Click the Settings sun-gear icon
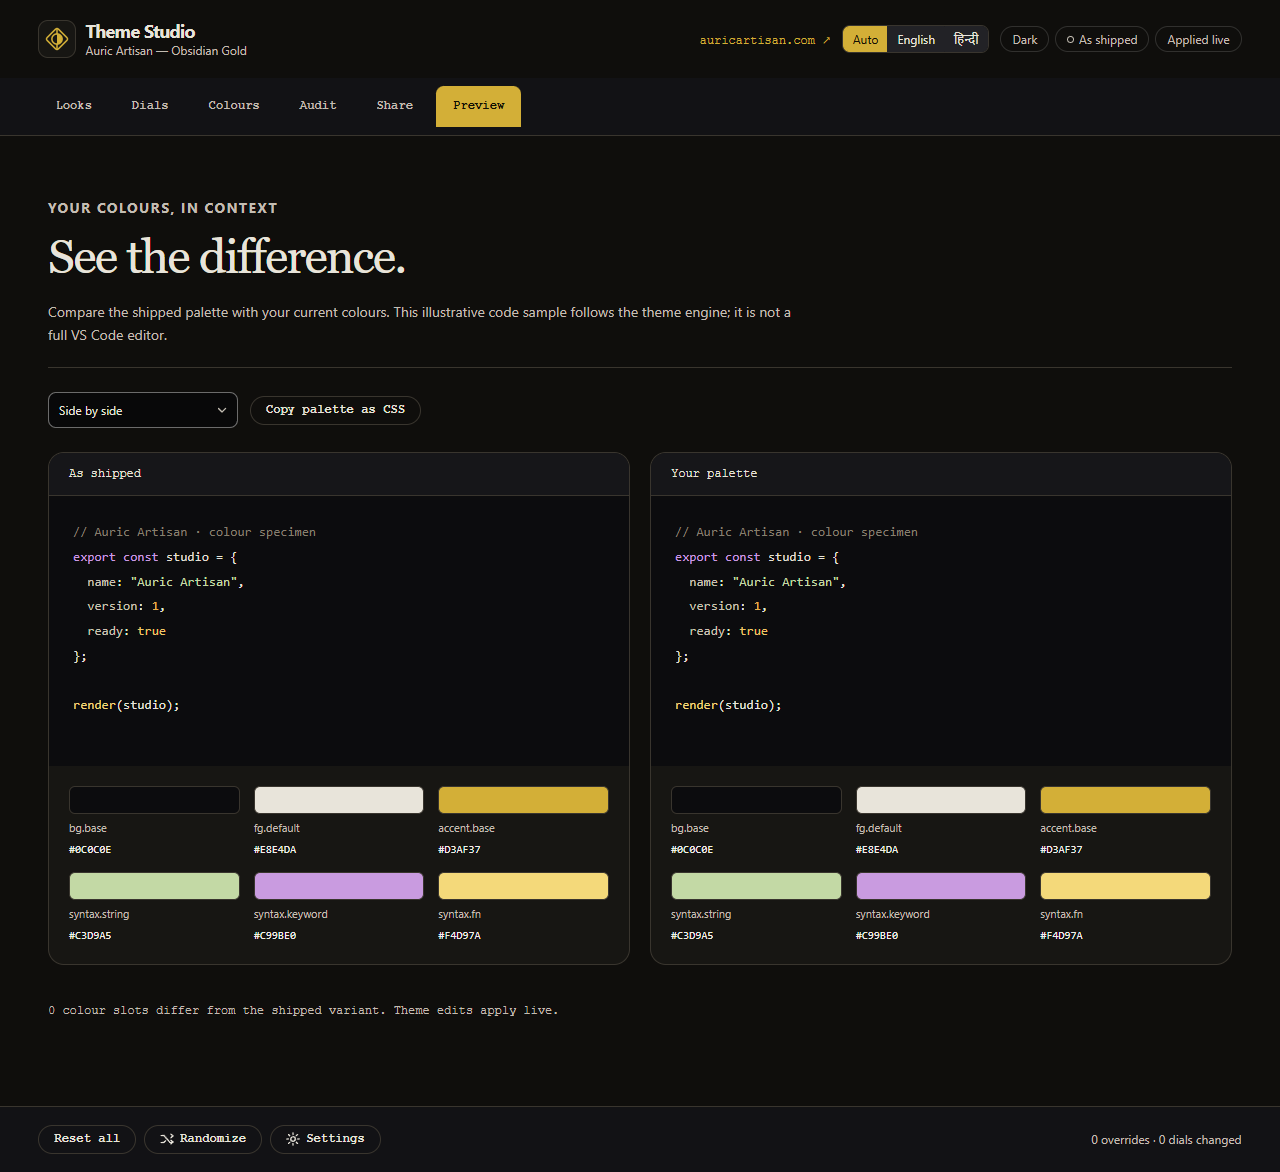 pyautogui.click(x=293, y=1139)
